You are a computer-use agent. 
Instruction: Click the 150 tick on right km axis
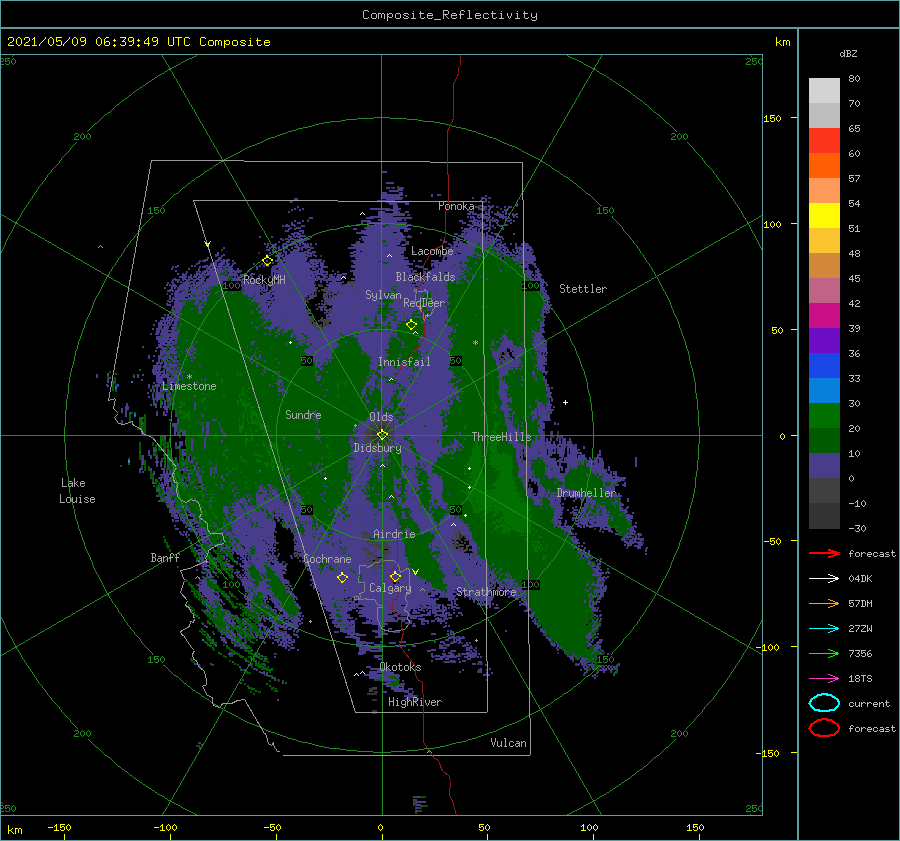click(x=773, y=118)
